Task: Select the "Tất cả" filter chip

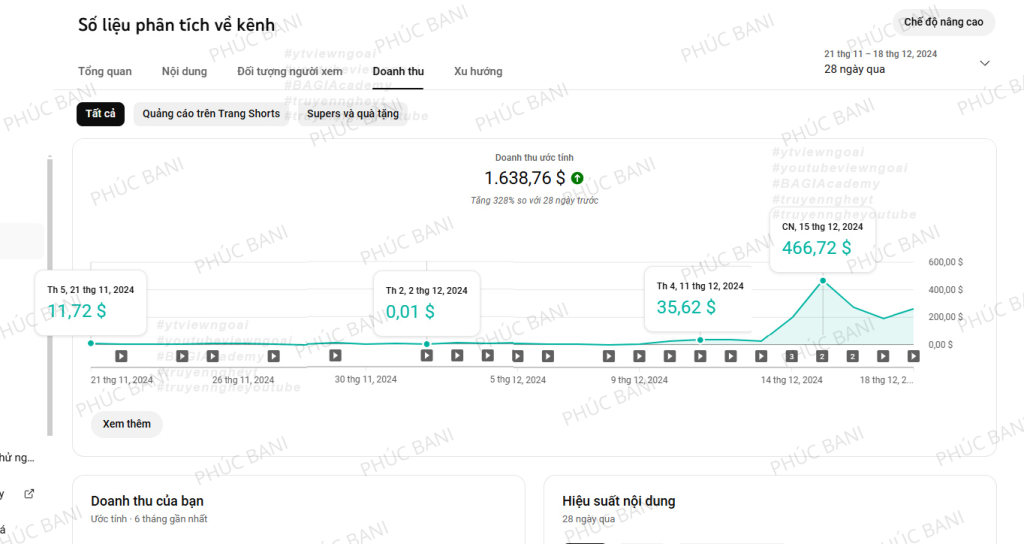Action: click(100, 114)
